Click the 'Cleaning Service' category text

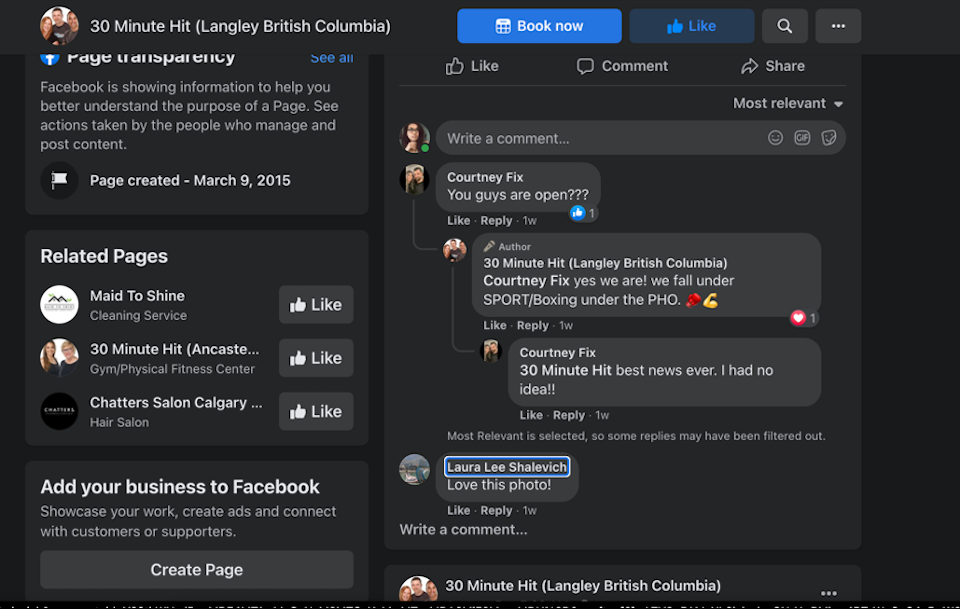point(138,316)
